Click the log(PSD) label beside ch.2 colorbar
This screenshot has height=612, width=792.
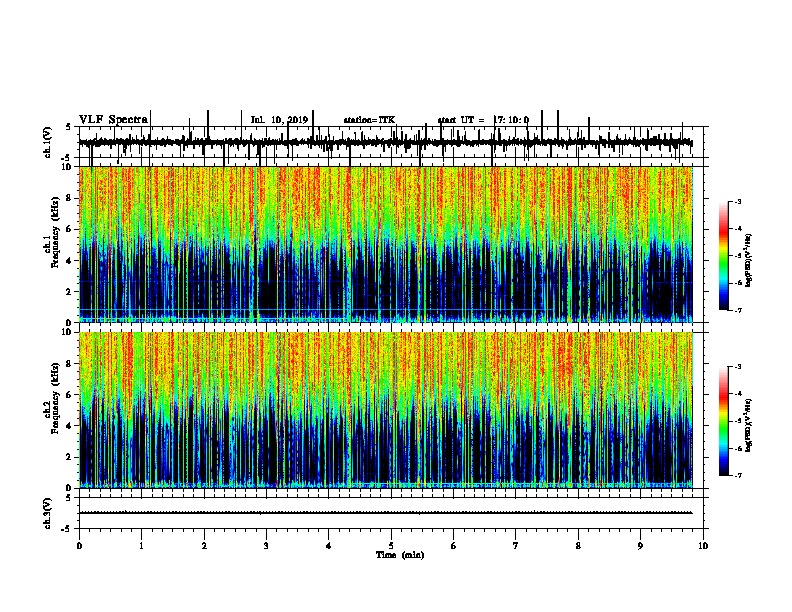pos(749,426)
